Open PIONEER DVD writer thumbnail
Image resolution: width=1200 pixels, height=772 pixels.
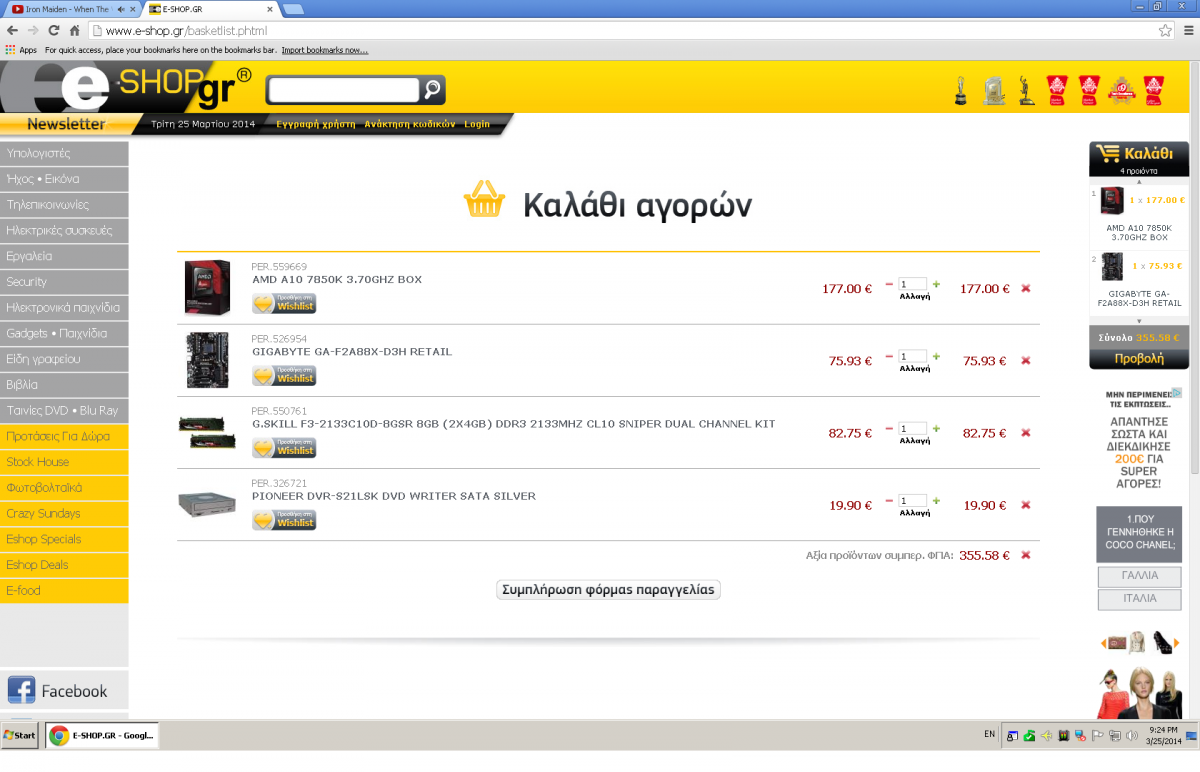coord(207,504)
